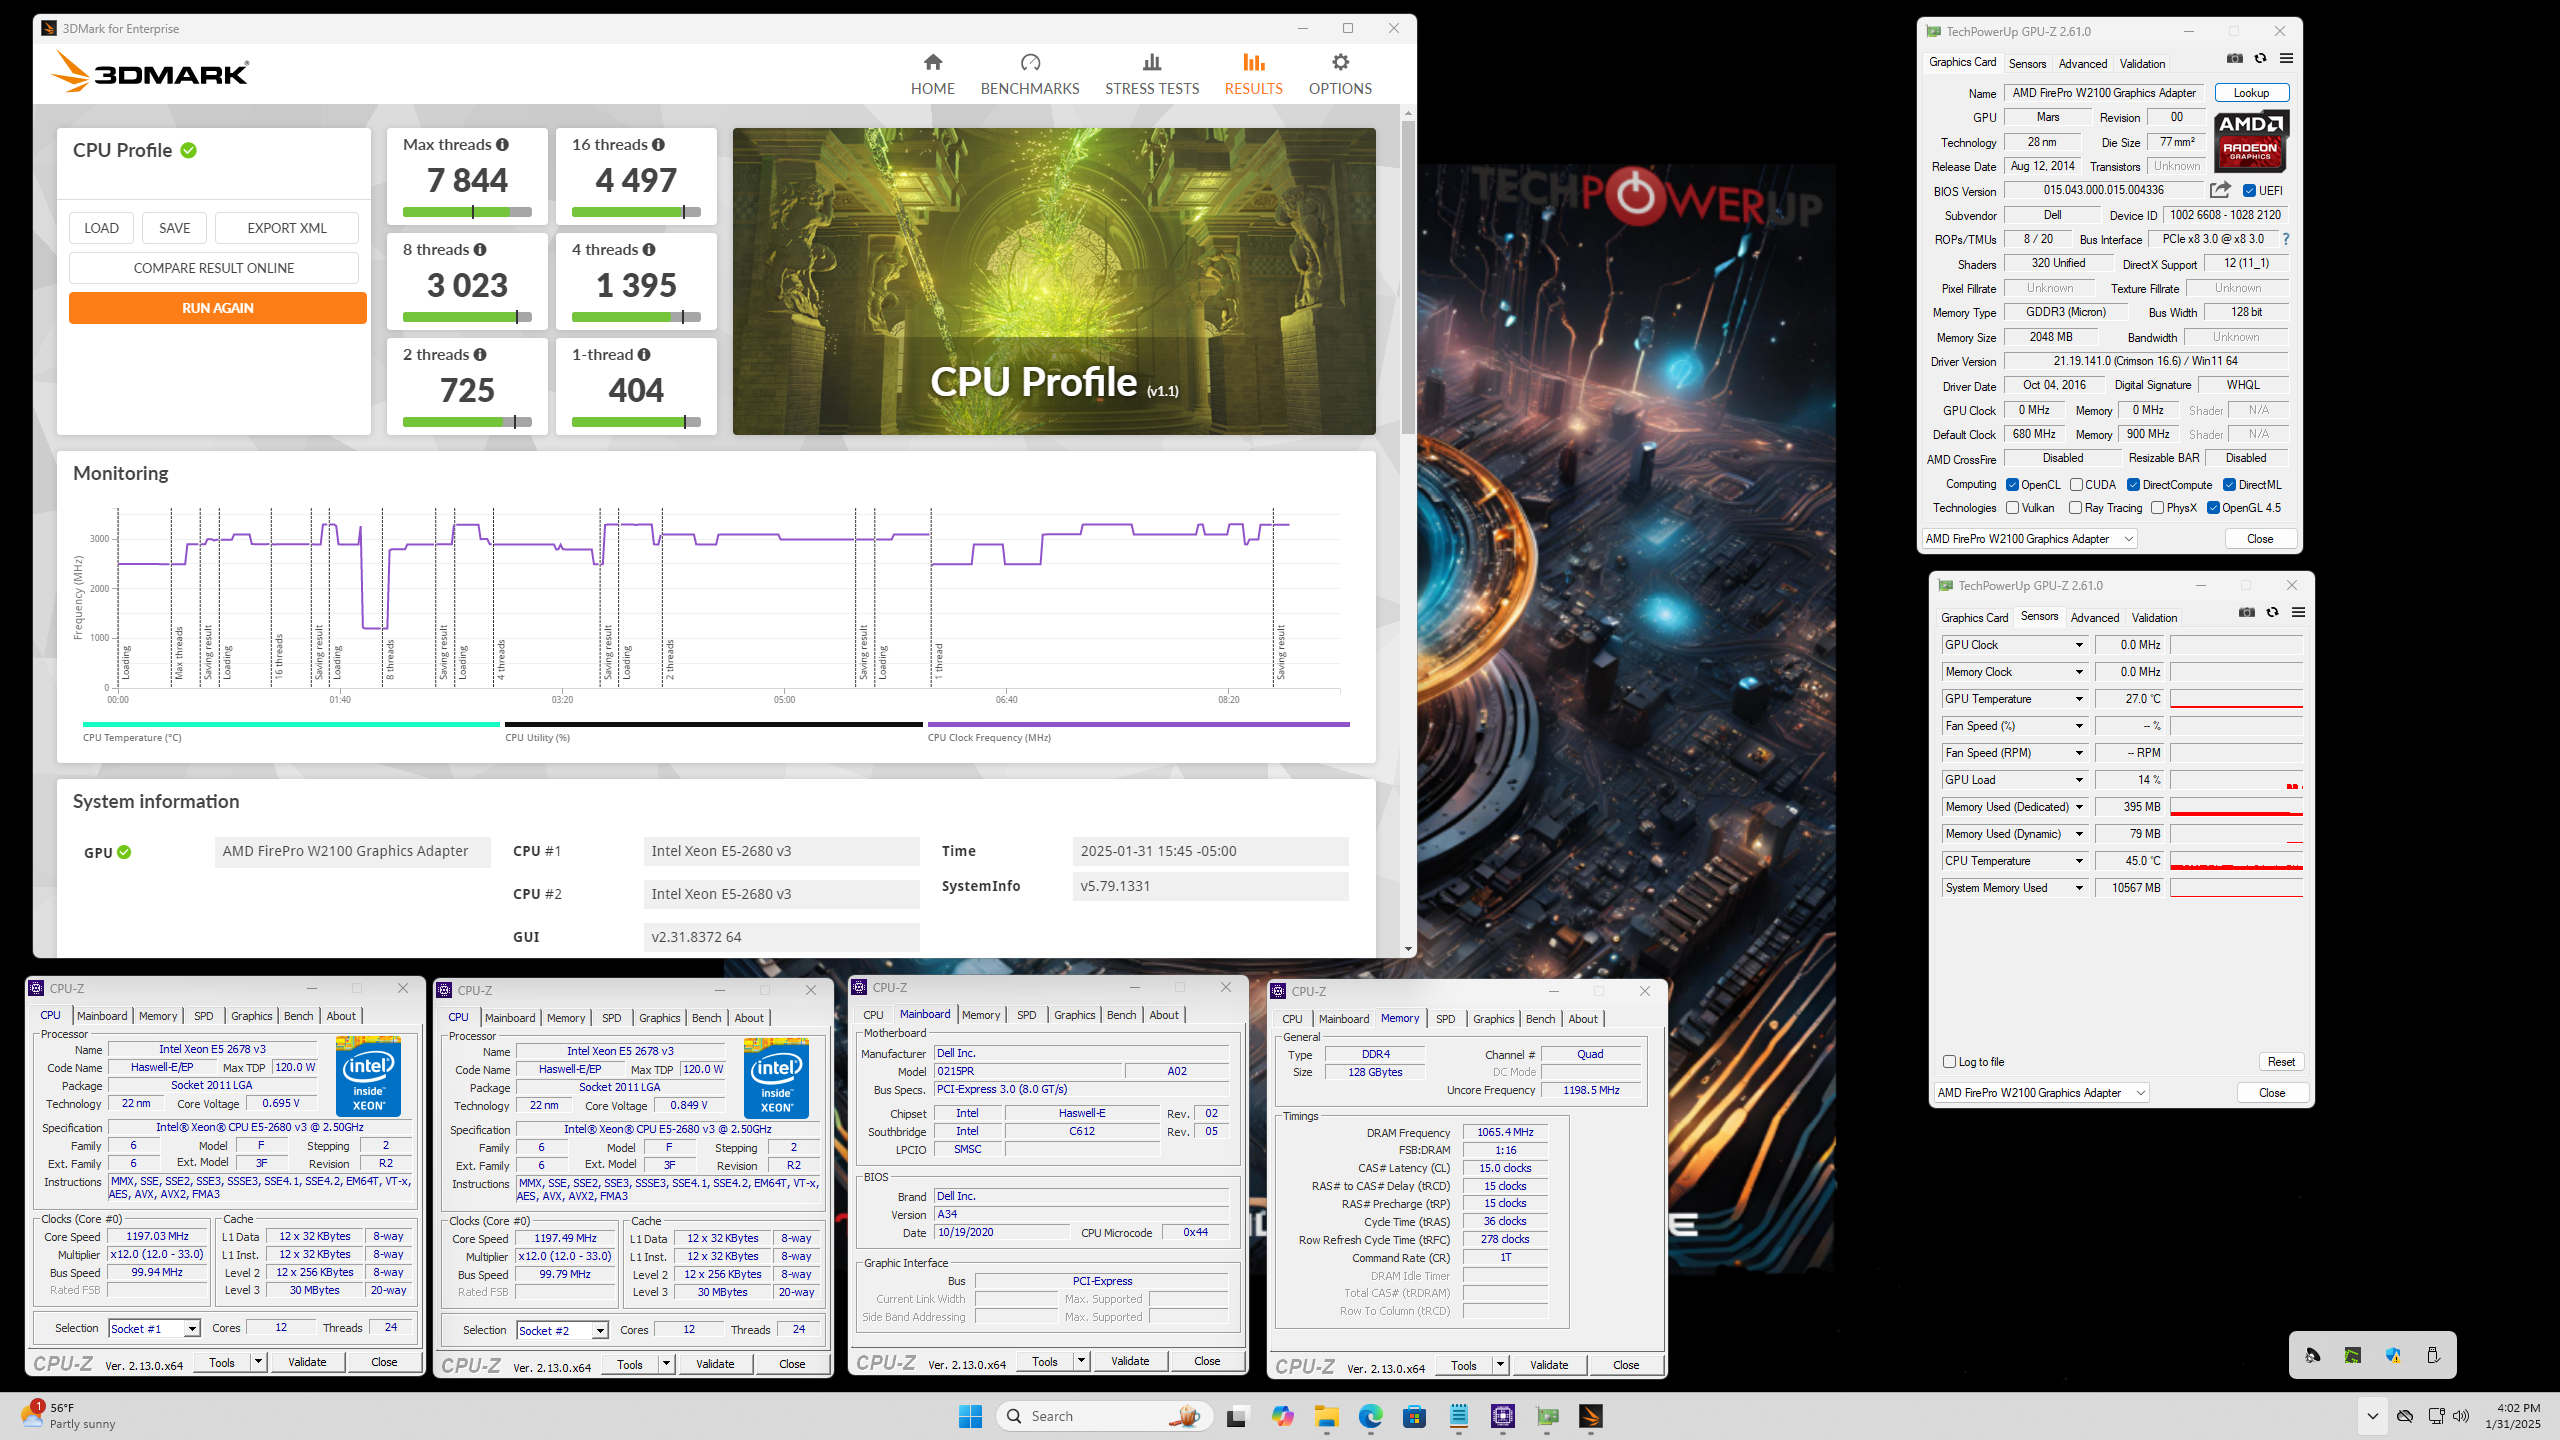
Task: Open the Socket #1 selection dropdown in CPU-Z
Action: click(155, 1328)
